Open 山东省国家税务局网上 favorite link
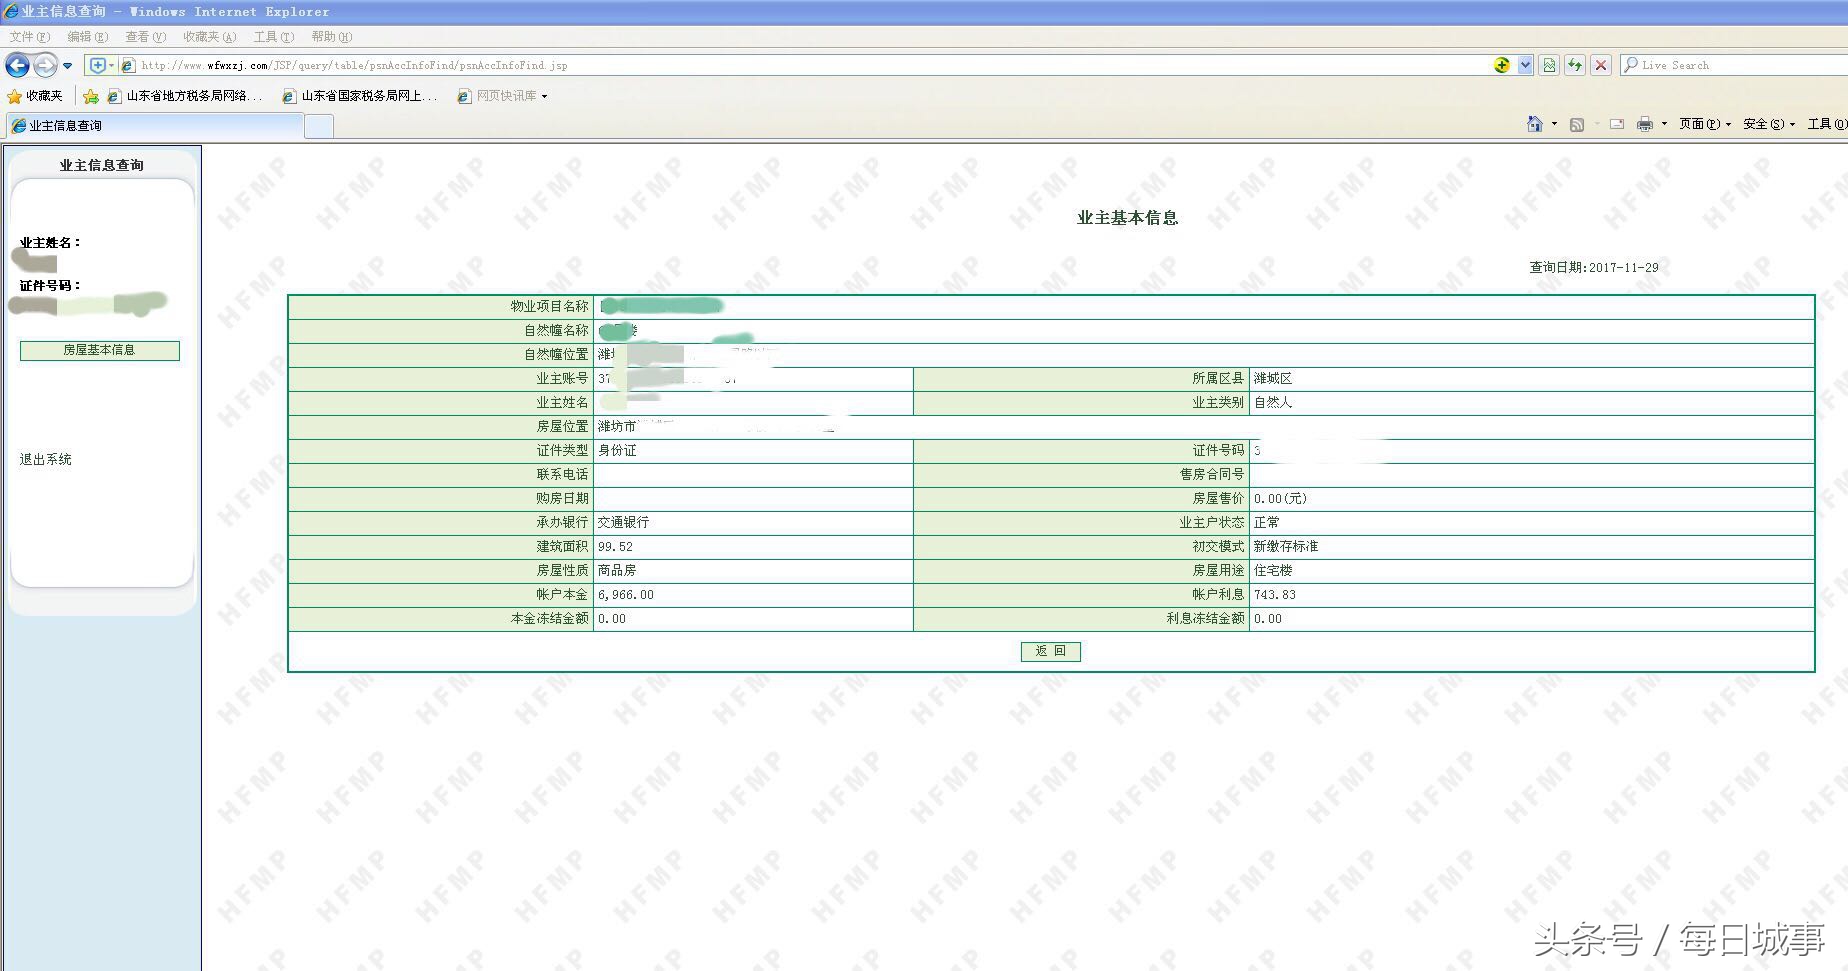The image size is (1848, 971). 360,96
